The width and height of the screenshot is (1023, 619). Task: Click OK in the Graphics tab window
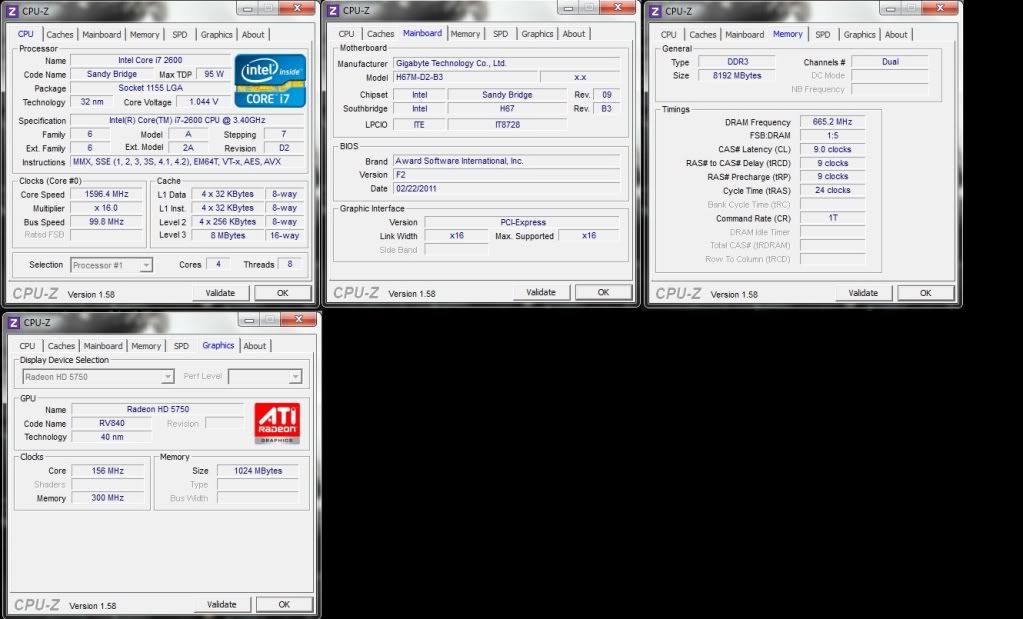coord(284,605)
